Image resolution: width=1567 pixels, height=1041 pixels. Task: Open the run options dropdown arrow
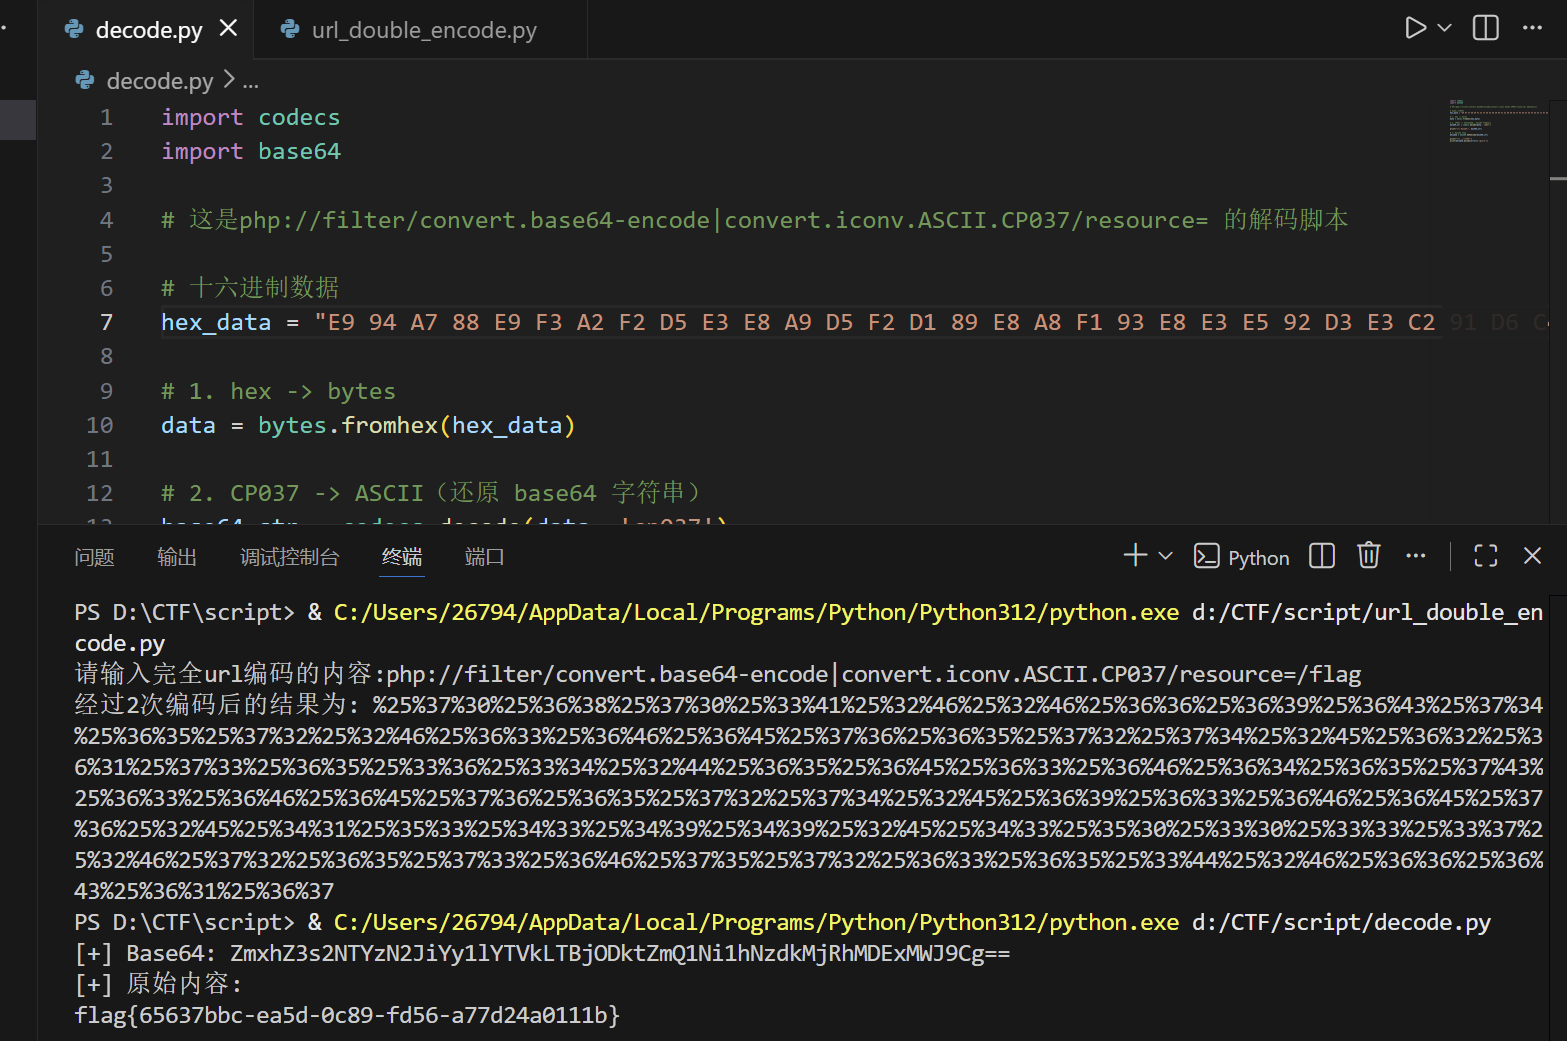[1444, 28]
